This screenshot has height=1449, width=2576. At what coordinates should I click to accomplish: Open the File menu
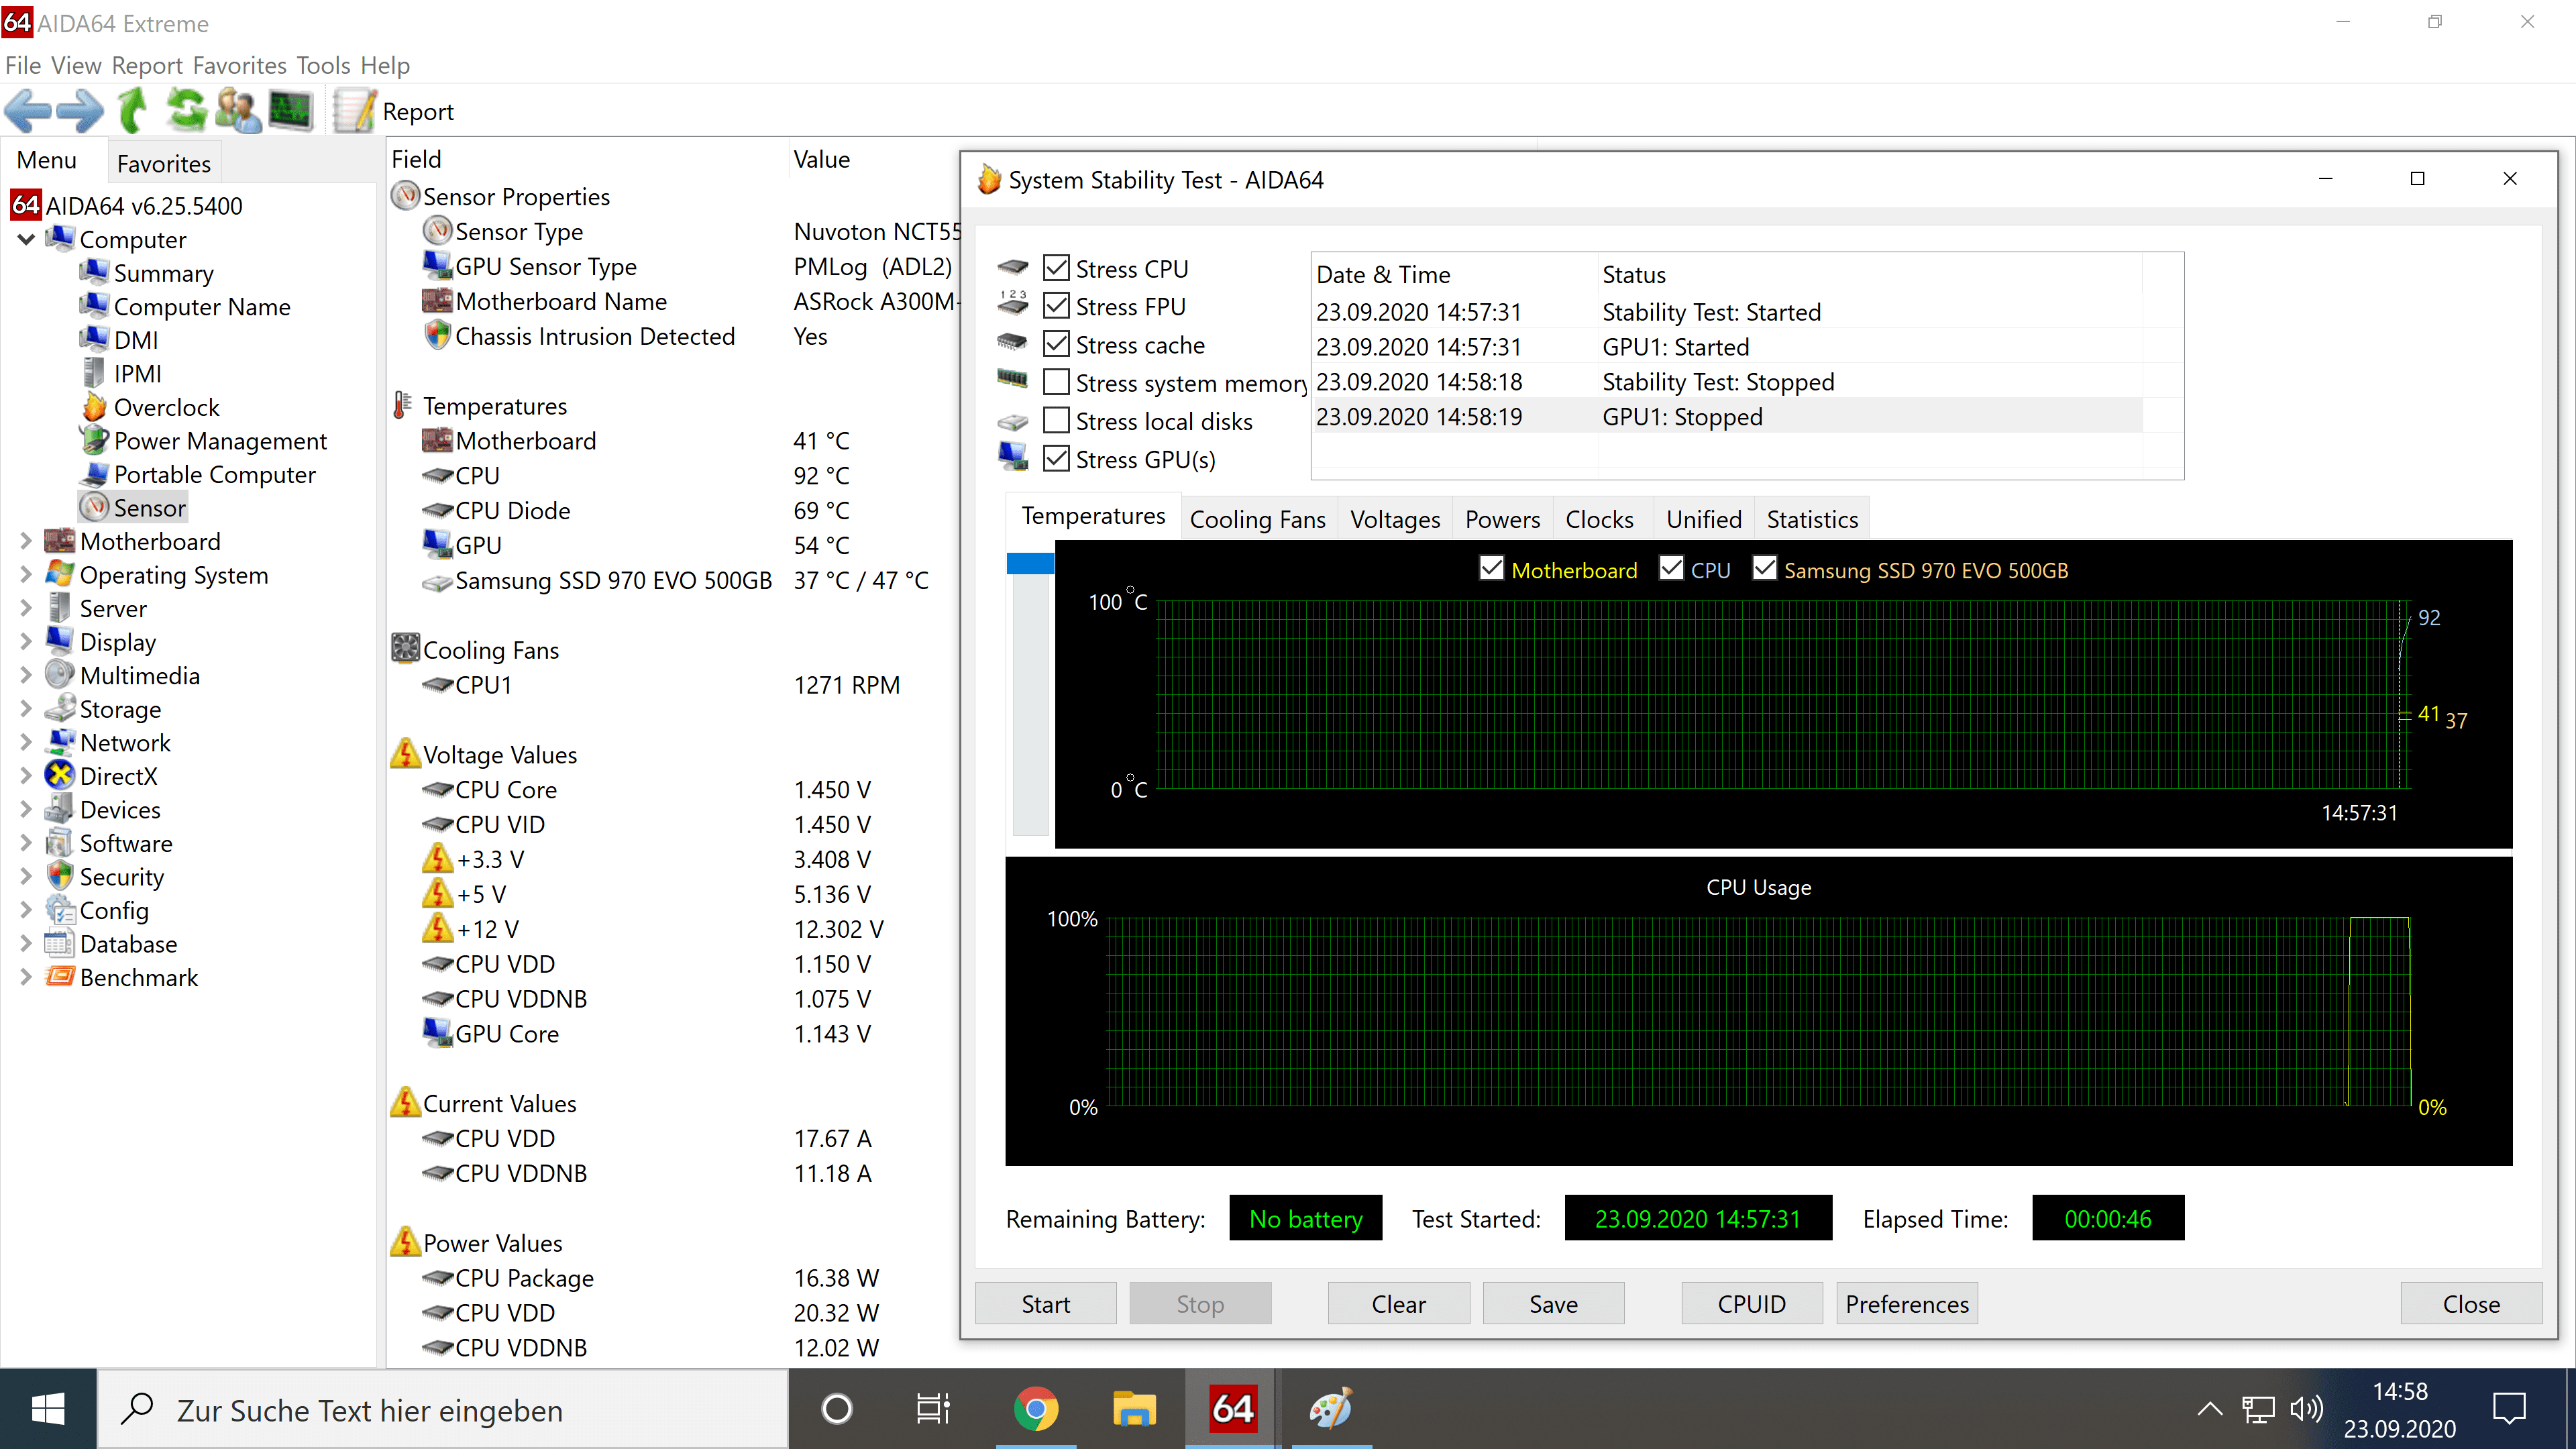pos(23,65)
